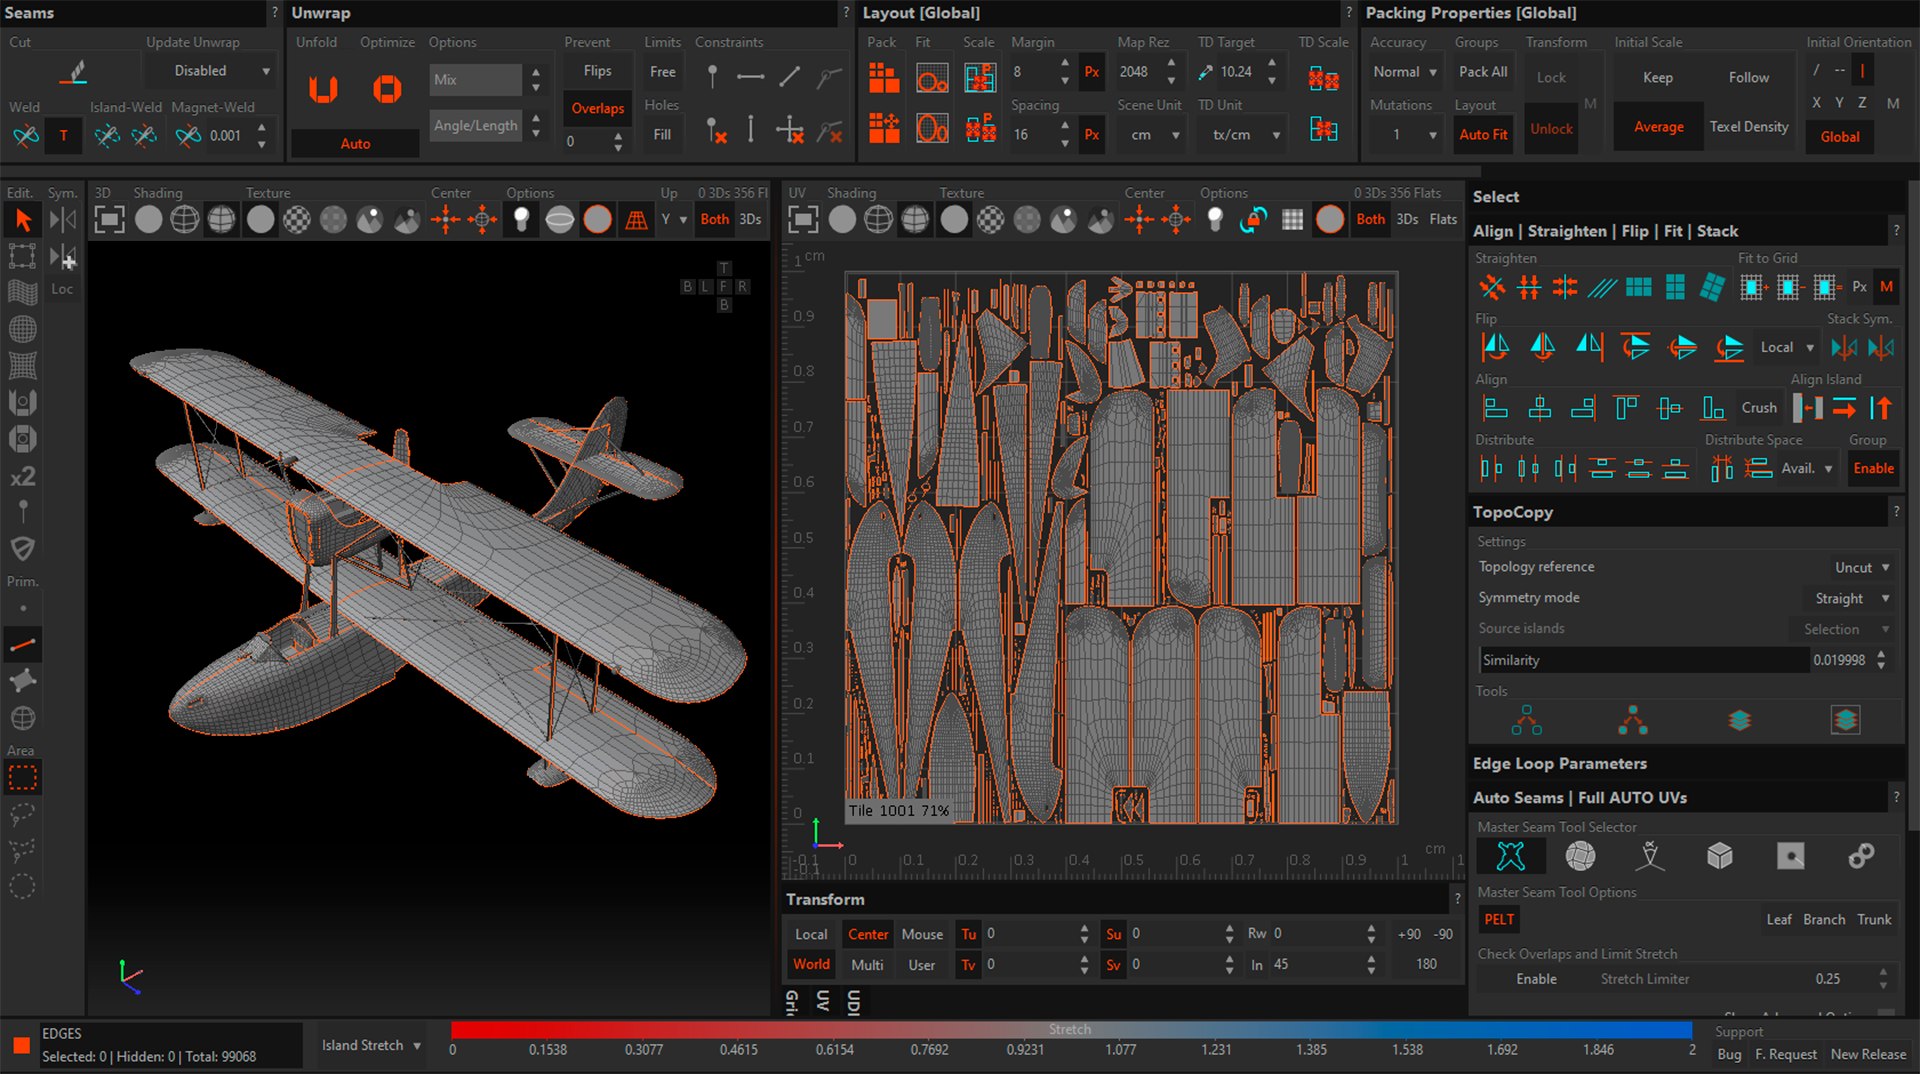Open the Accuracy Normal dropdown
The height and width of the screenshot is (1074, 1920).
(1405, 72)
